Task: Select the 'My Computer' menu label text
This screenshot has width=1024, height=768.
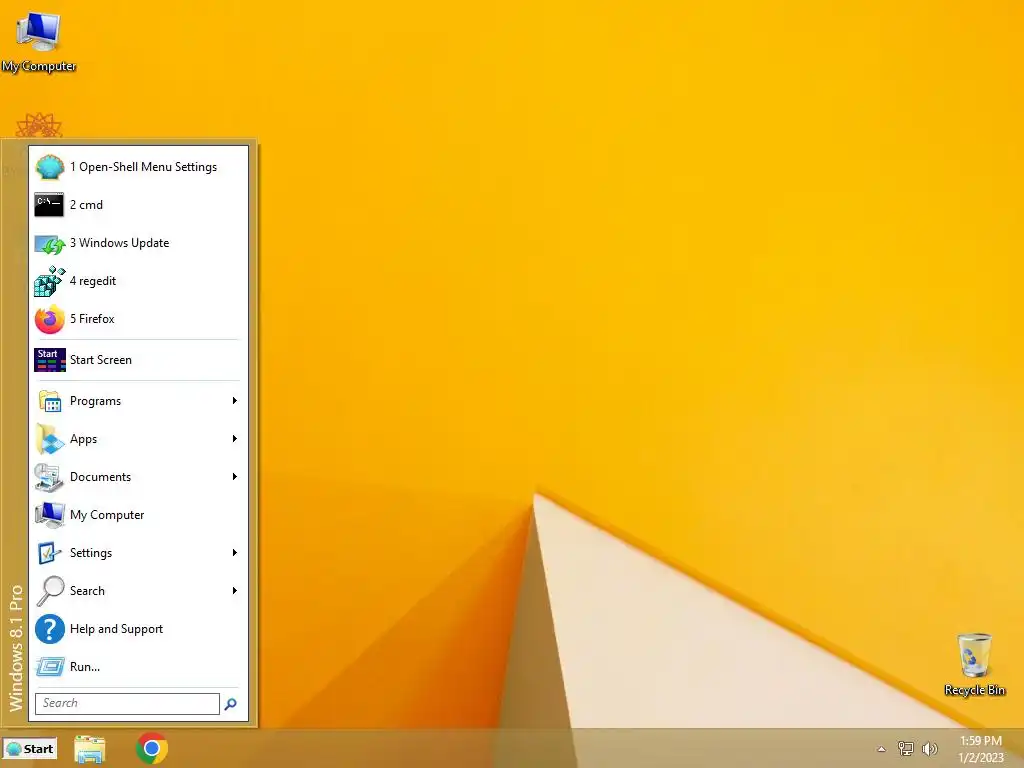Action: tap(107, 515)
